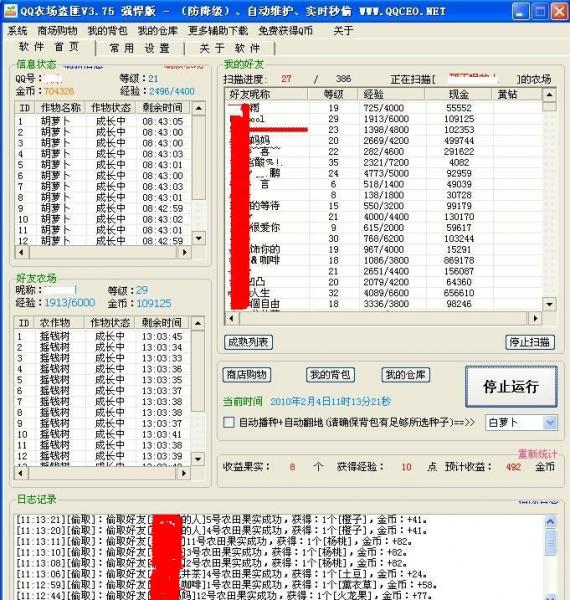Open the 我的仓库 menu
The image size is (570, 600).
click(158, 31)
